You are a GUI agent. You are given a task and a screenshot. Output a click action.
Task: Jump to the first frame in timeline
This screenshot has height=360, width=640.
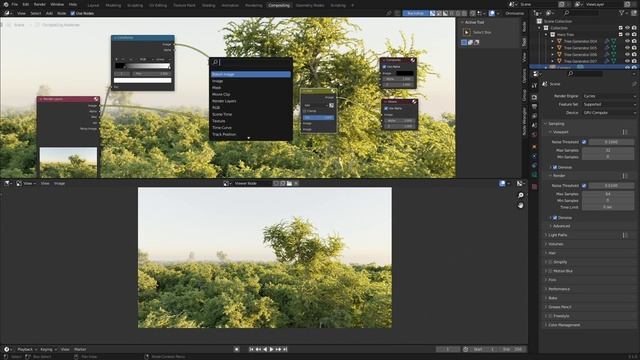click(x=251, y=349)
